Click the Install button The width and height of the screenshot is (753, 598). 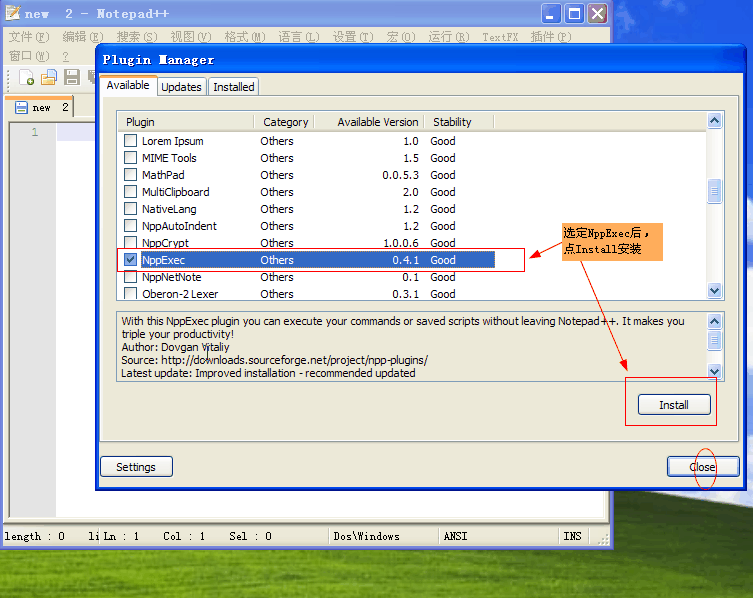click(674, 404)
